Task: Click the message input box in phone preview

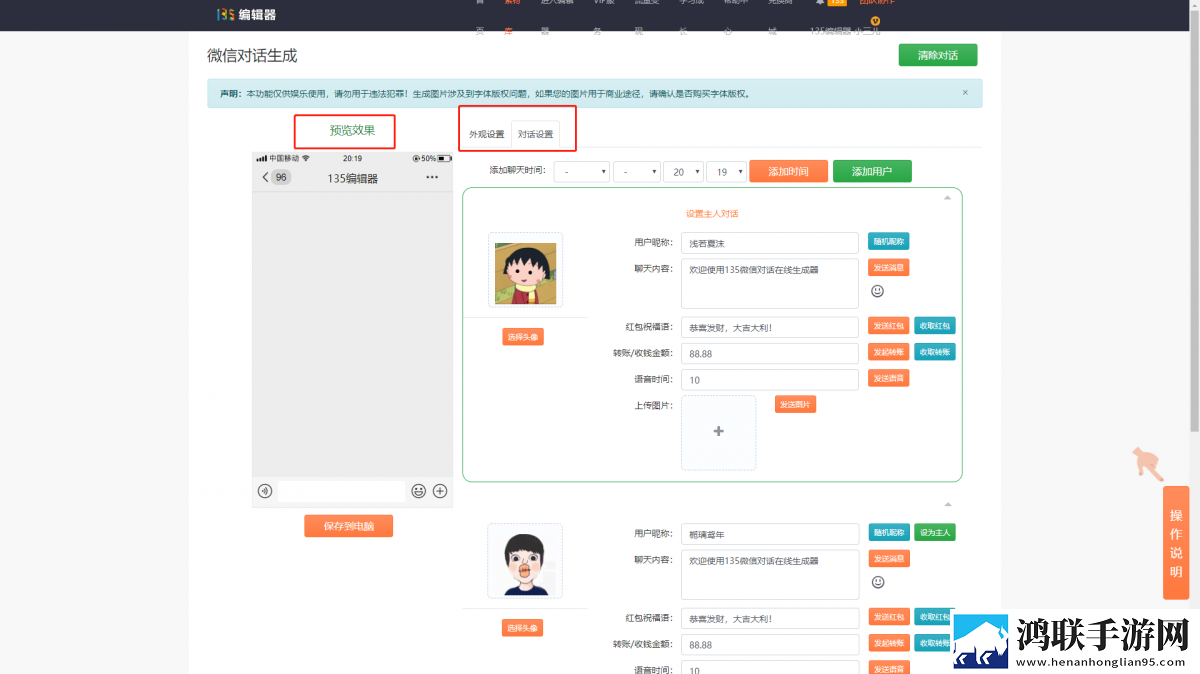Action: [x=342, y=491]
